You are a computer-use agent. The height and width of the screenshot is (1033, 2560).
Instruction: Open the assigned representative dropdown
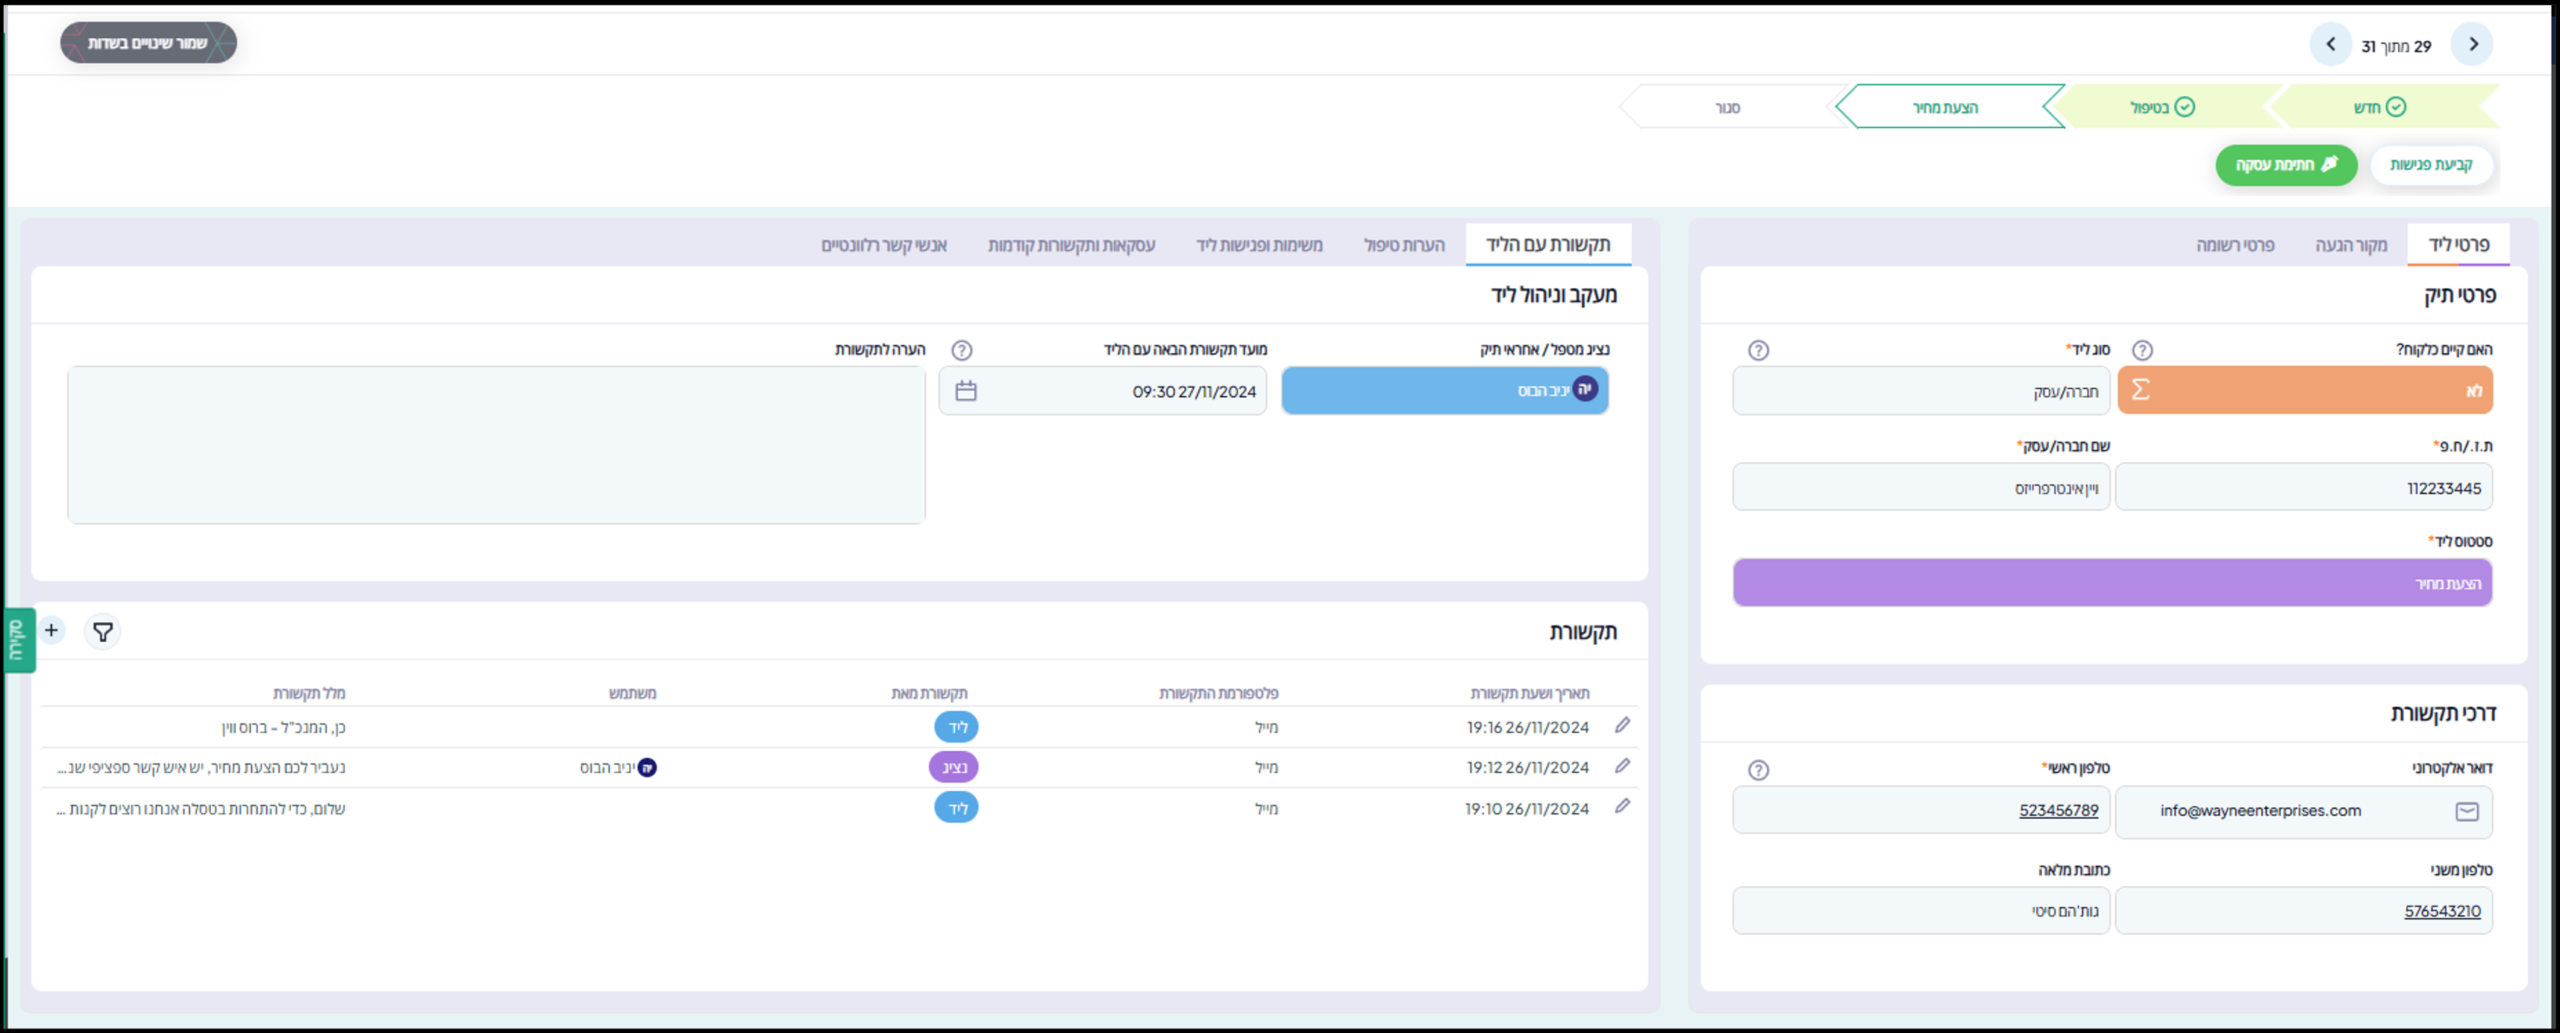pos(1444,391)
